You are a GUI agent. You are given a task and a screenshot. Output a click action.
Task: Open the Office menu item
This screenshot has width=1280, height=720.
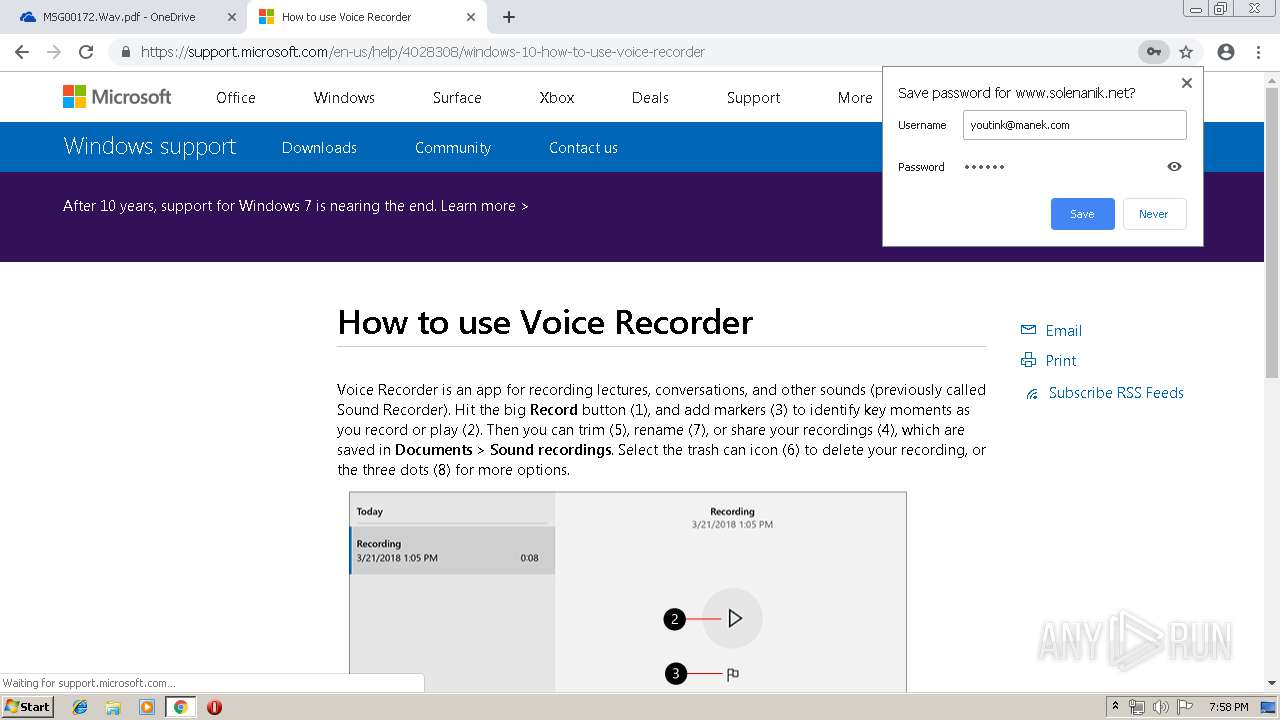236,97
